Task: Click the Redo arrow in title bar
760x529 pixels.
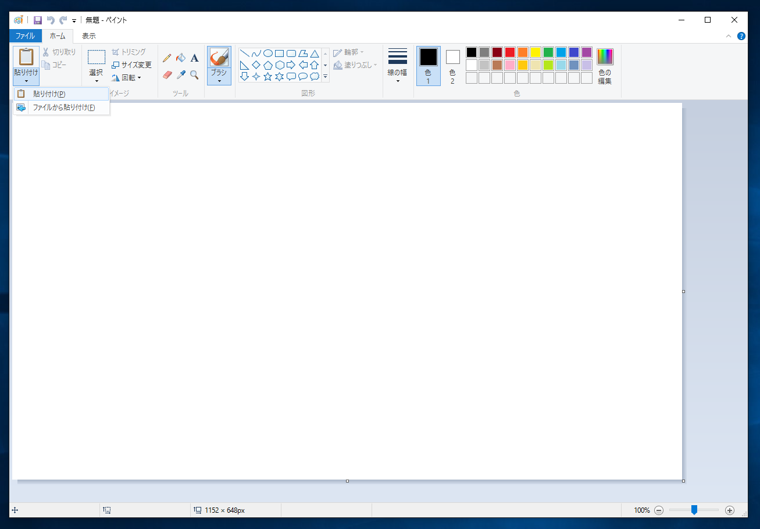Action: click(x=63, y=20)
